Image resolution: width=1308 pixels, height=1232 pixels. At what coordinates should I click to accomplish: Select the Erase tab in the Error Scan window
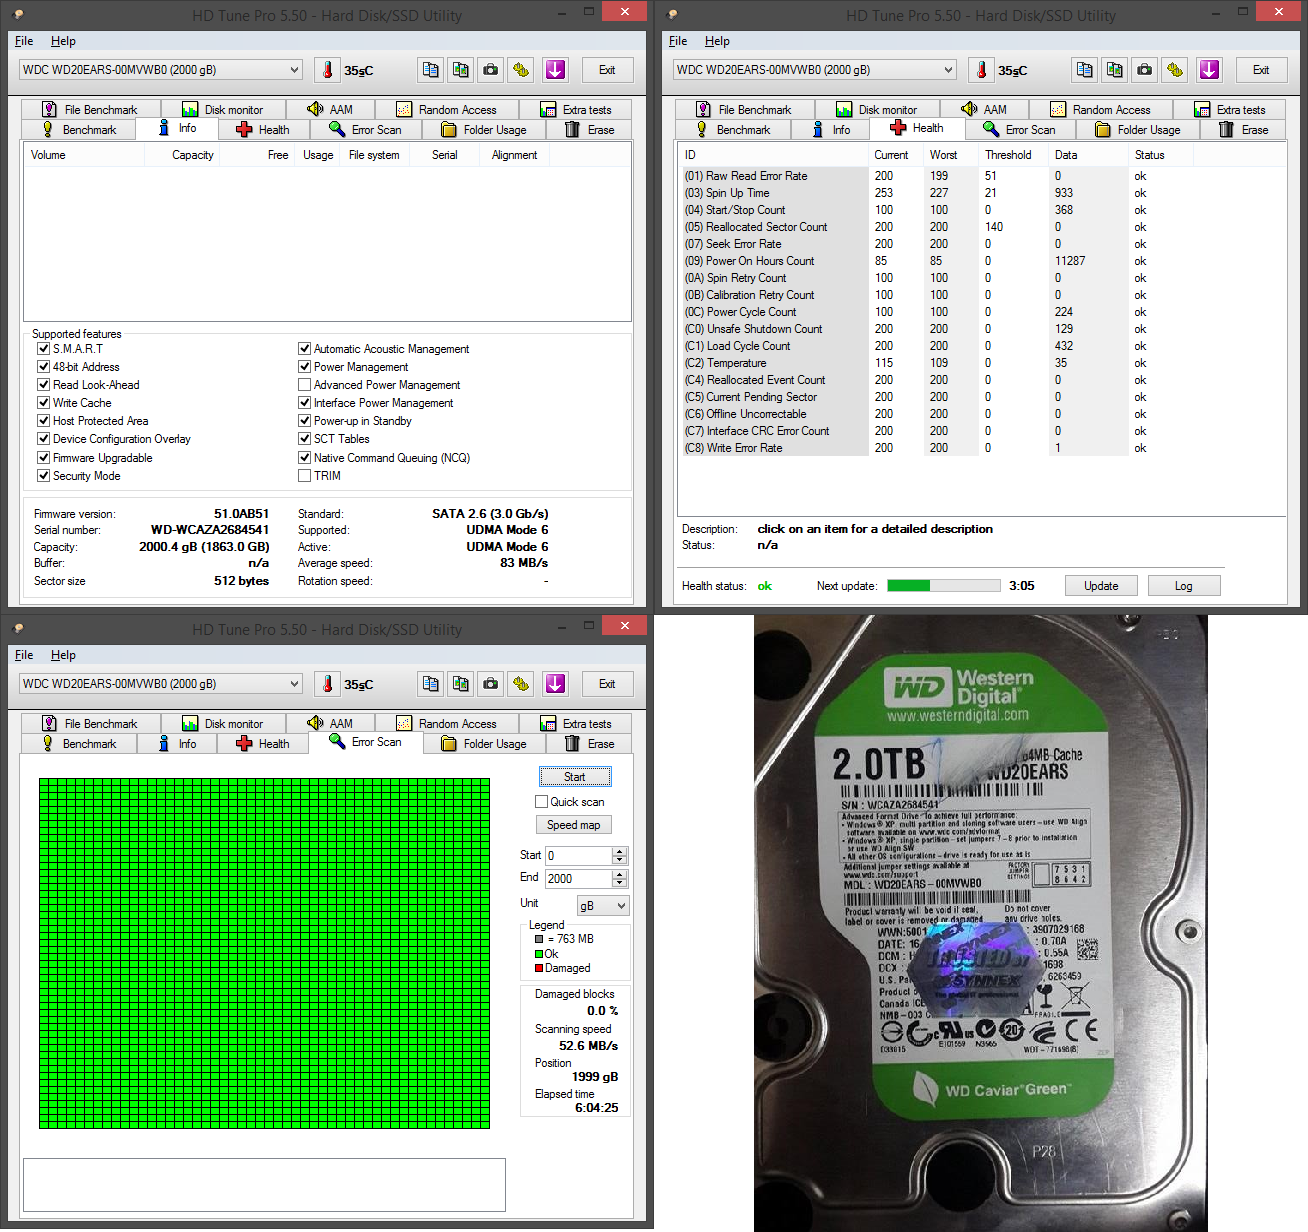point(590,744)
